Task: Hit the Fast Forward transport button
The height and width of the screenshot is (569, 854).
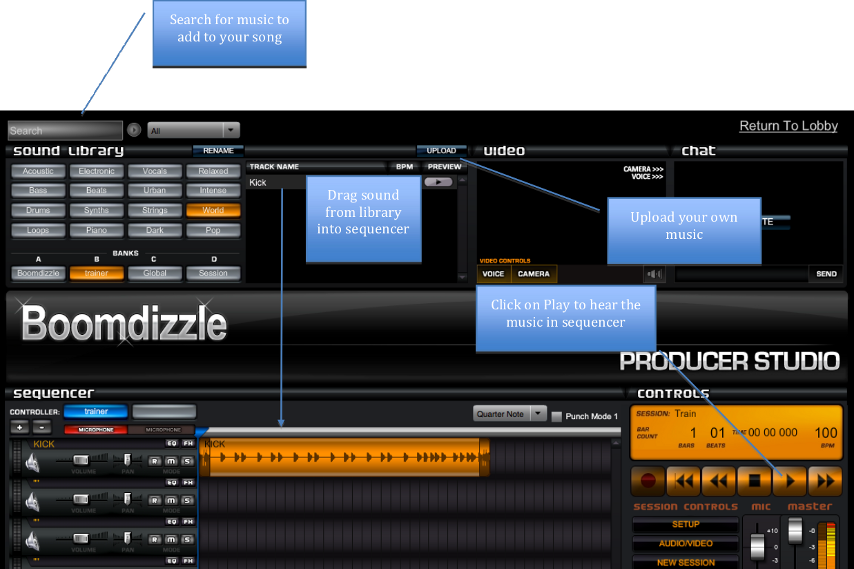Action: (825, 481)
